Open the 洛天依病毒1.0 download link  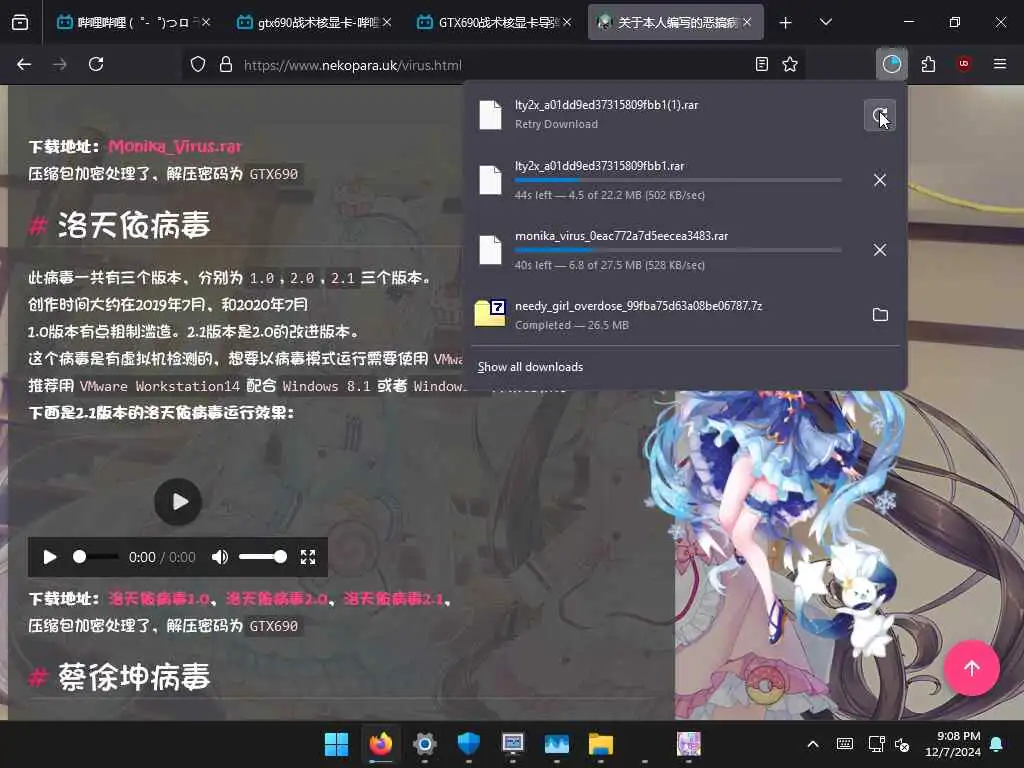pos(159,599)
